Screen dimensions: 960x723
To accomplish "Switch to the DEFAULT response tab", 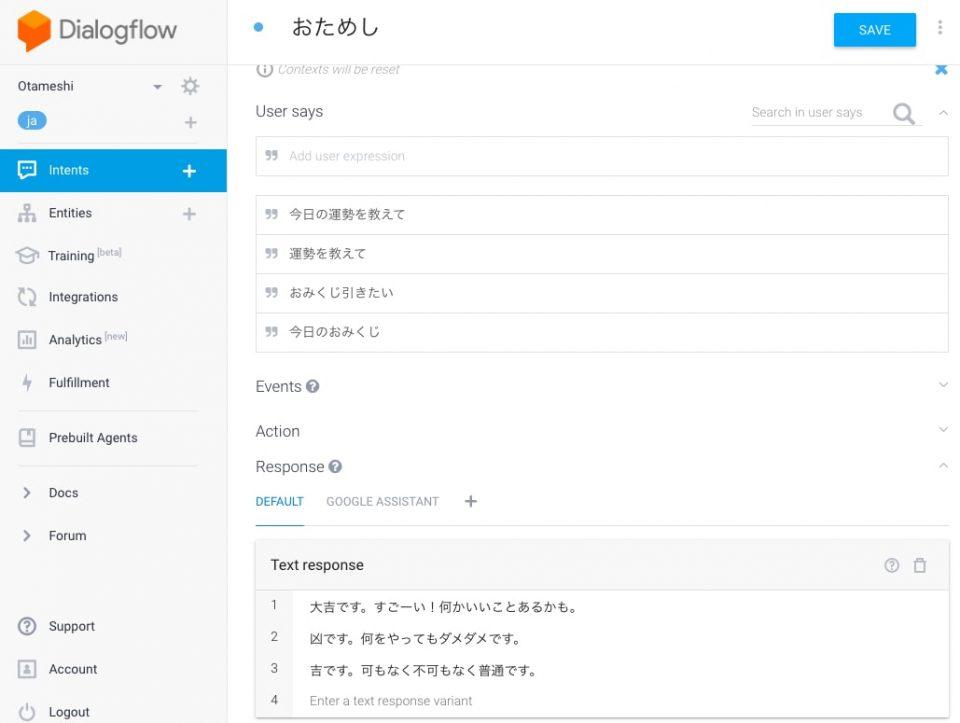I will (279, 501).
